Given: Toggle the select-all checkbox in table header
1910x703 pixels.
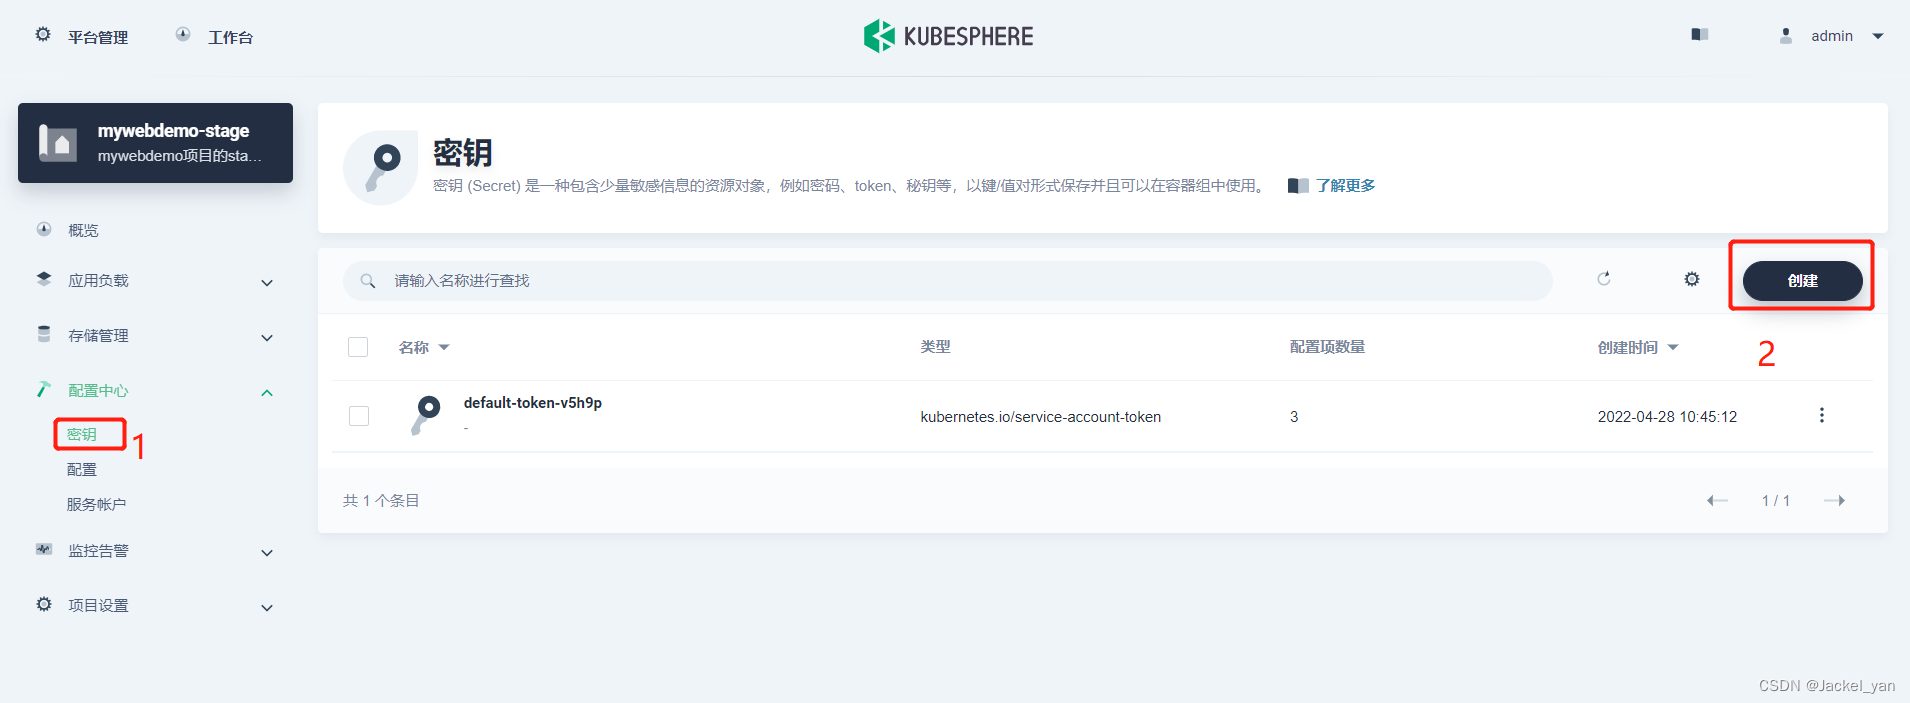Looking at the screenshot, I should tap(358, 347).
